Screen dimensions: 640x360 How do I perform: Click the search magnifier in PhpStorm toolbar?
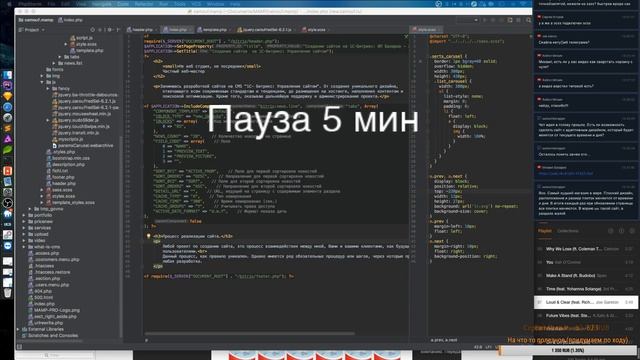tap(528, 20)
